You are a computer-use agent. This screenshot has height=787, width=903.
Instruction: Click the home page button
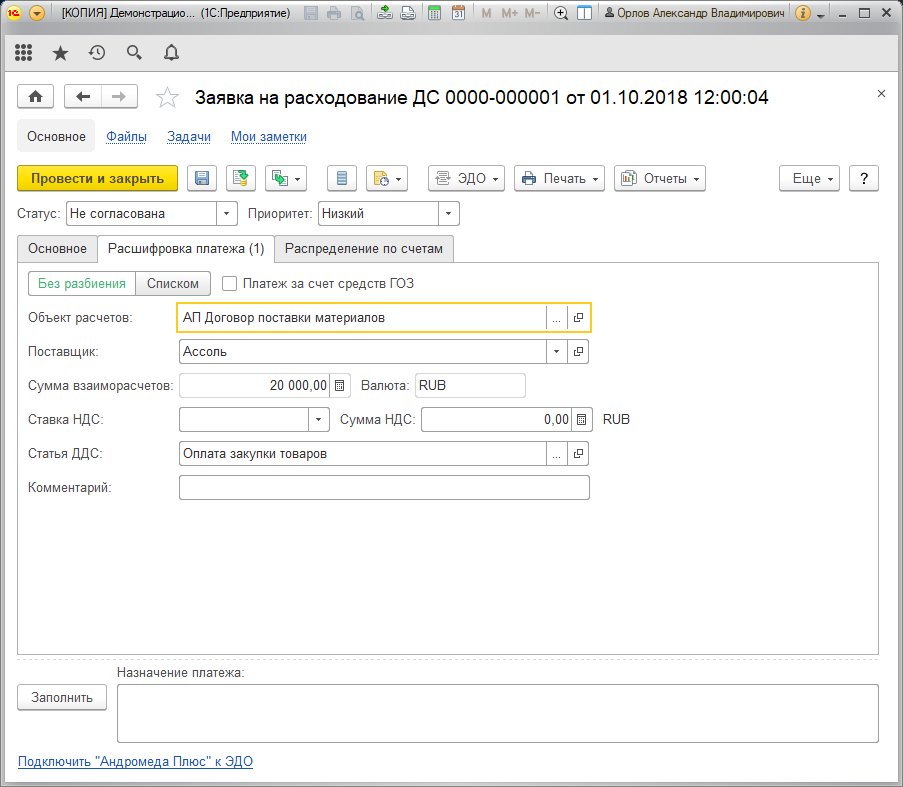coord(36,97)
